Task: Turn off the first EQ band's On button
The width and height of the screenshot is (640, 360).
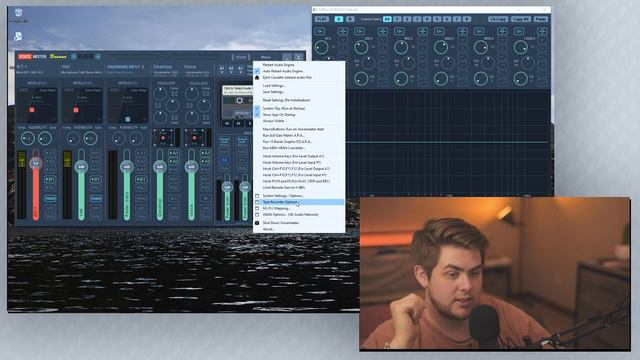Action: click(320, 31)
